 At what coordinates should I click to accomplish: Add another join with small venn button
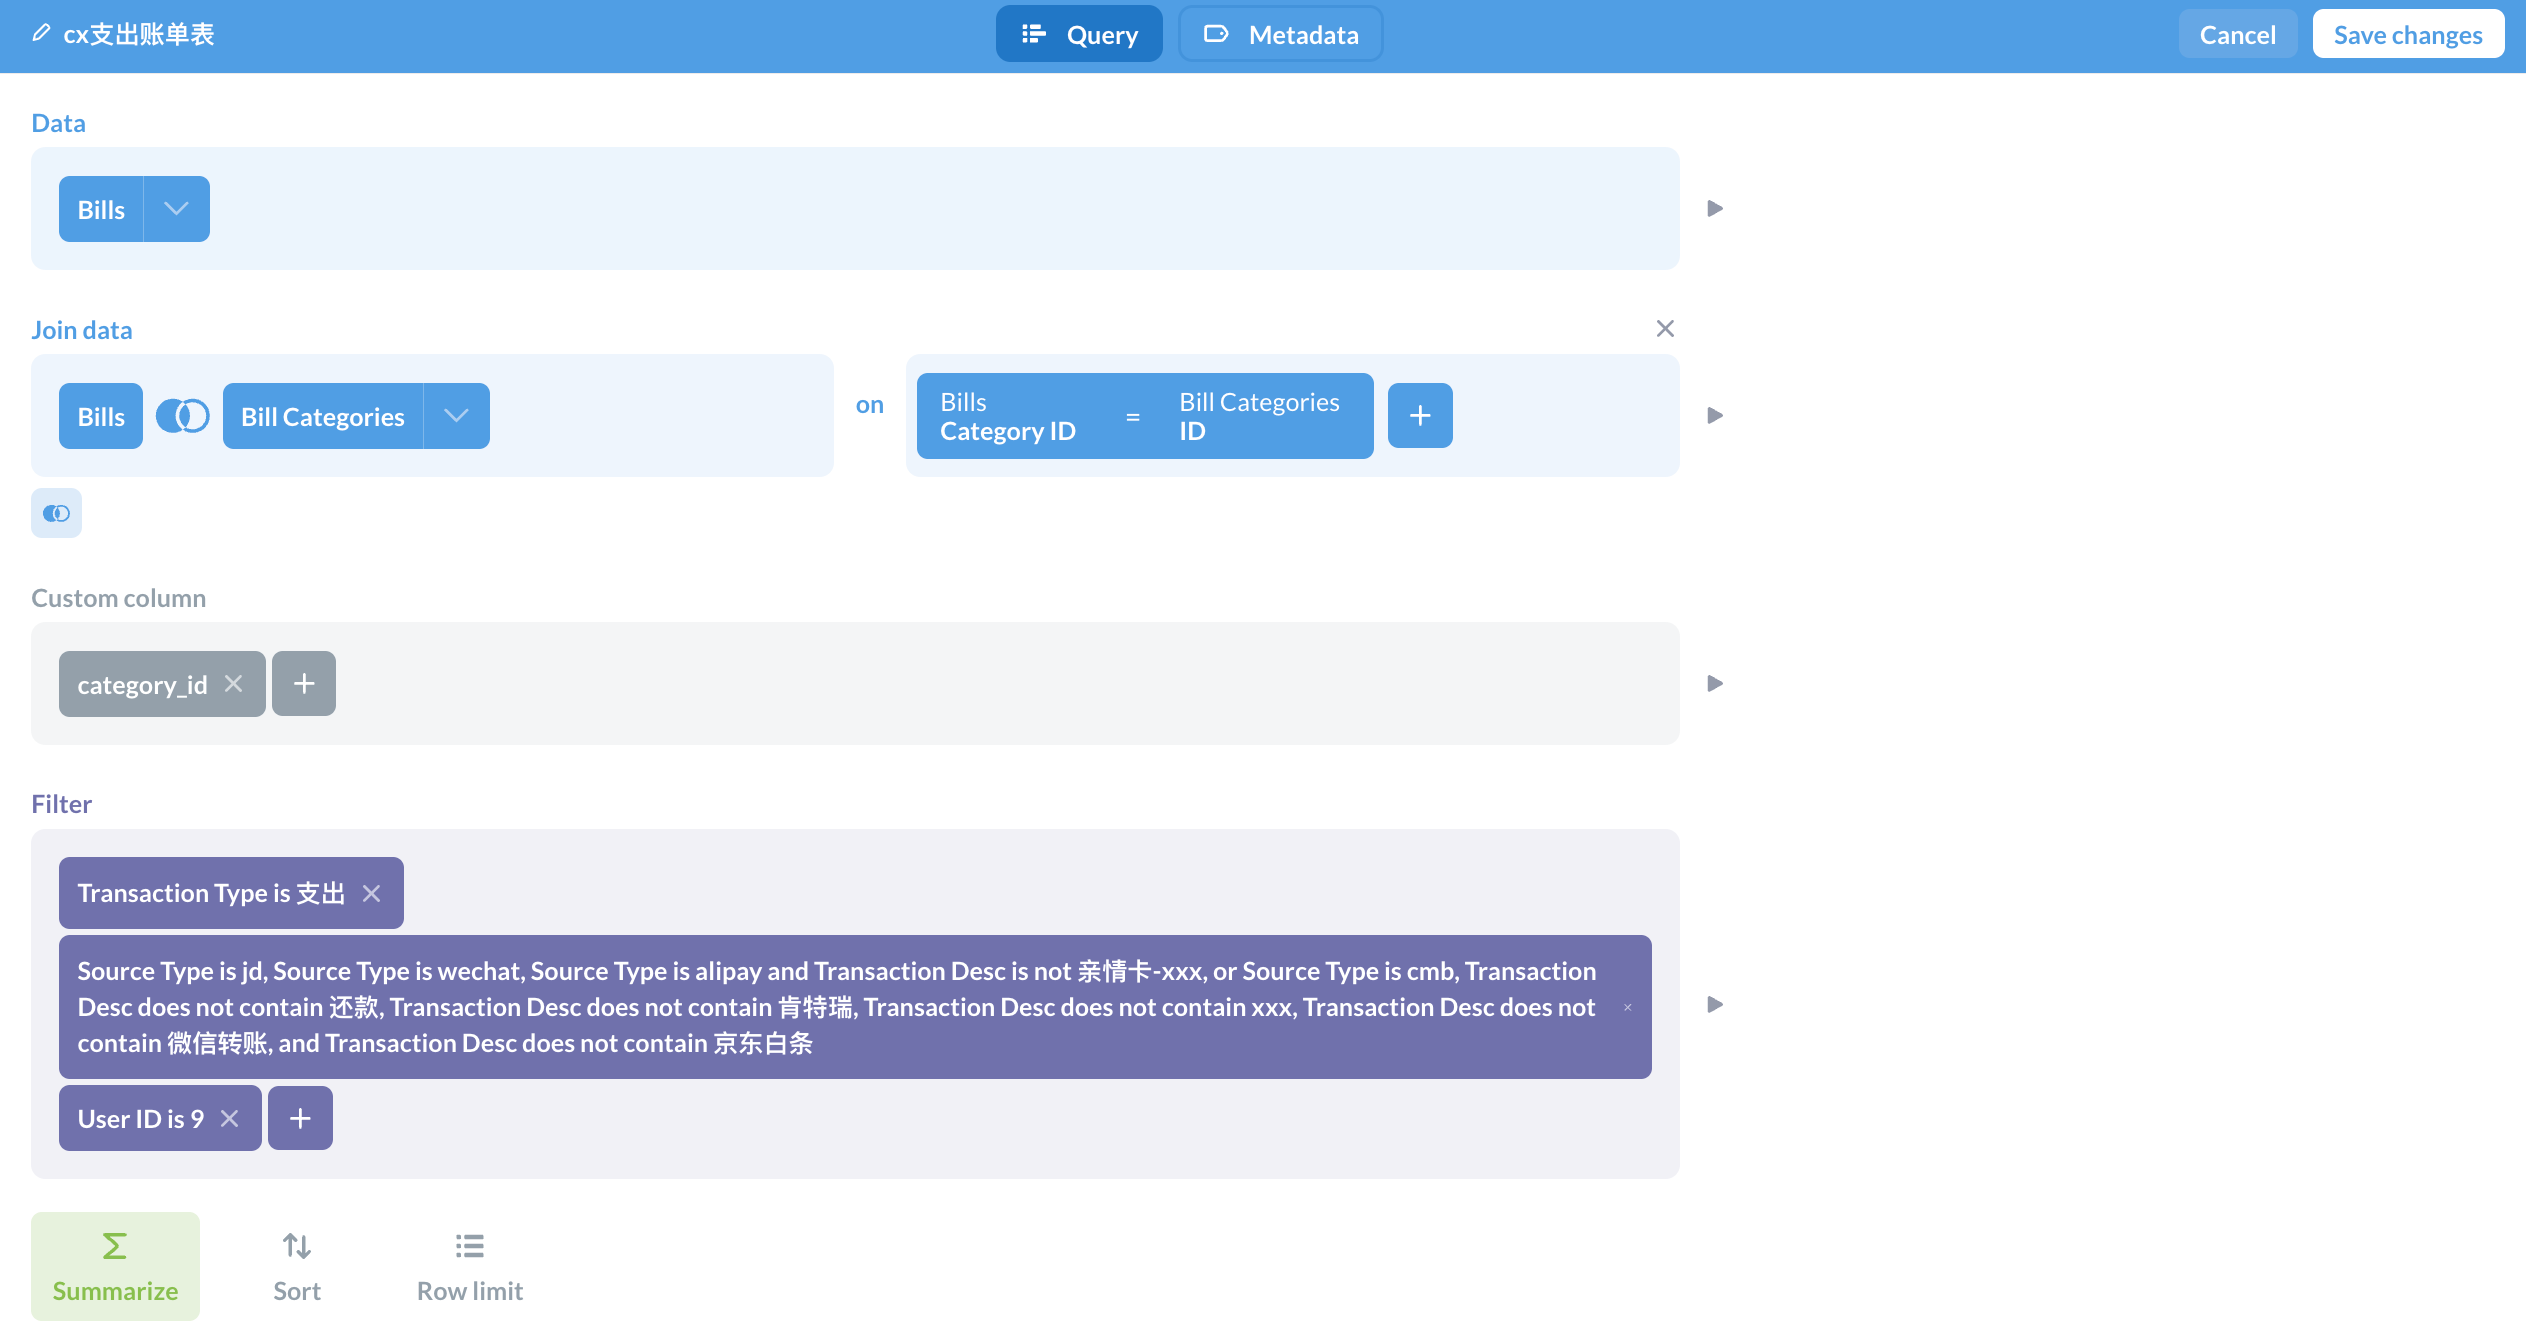tap(56, 513)
